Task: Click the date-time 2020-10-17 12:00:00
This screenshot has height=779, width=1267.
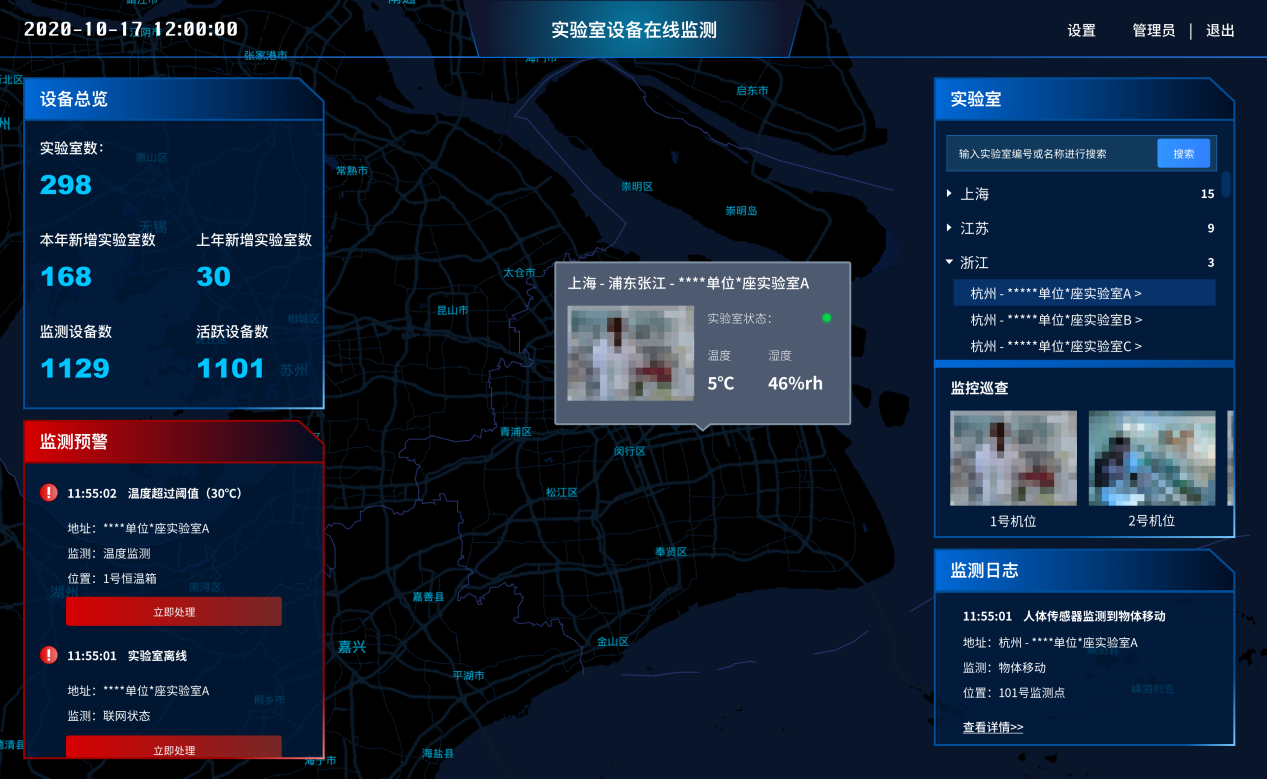Action: (x=131, y=29)
